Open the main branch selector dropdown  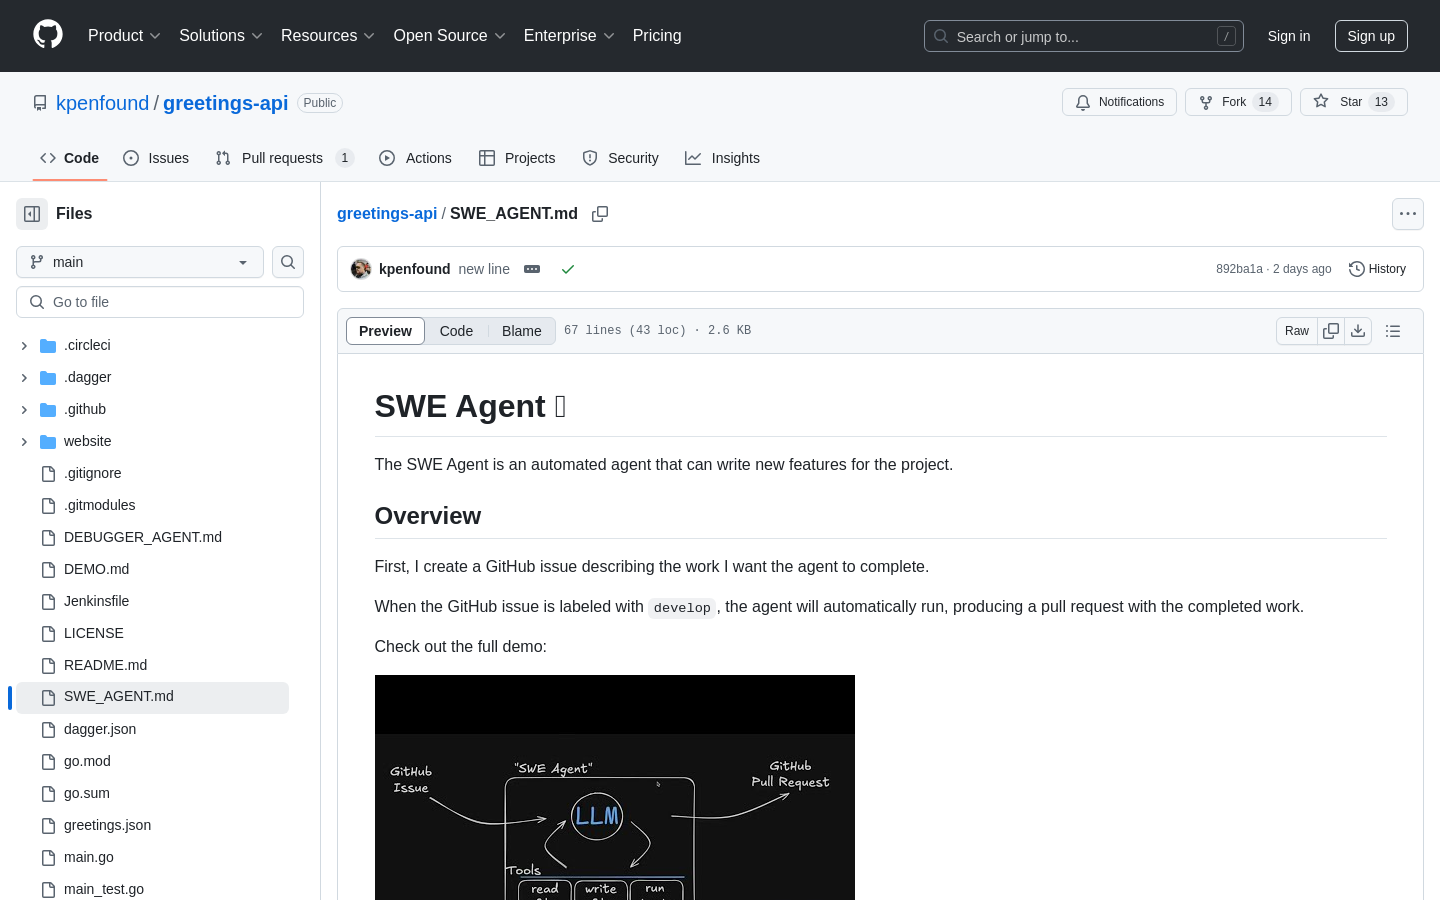point(140,262)
